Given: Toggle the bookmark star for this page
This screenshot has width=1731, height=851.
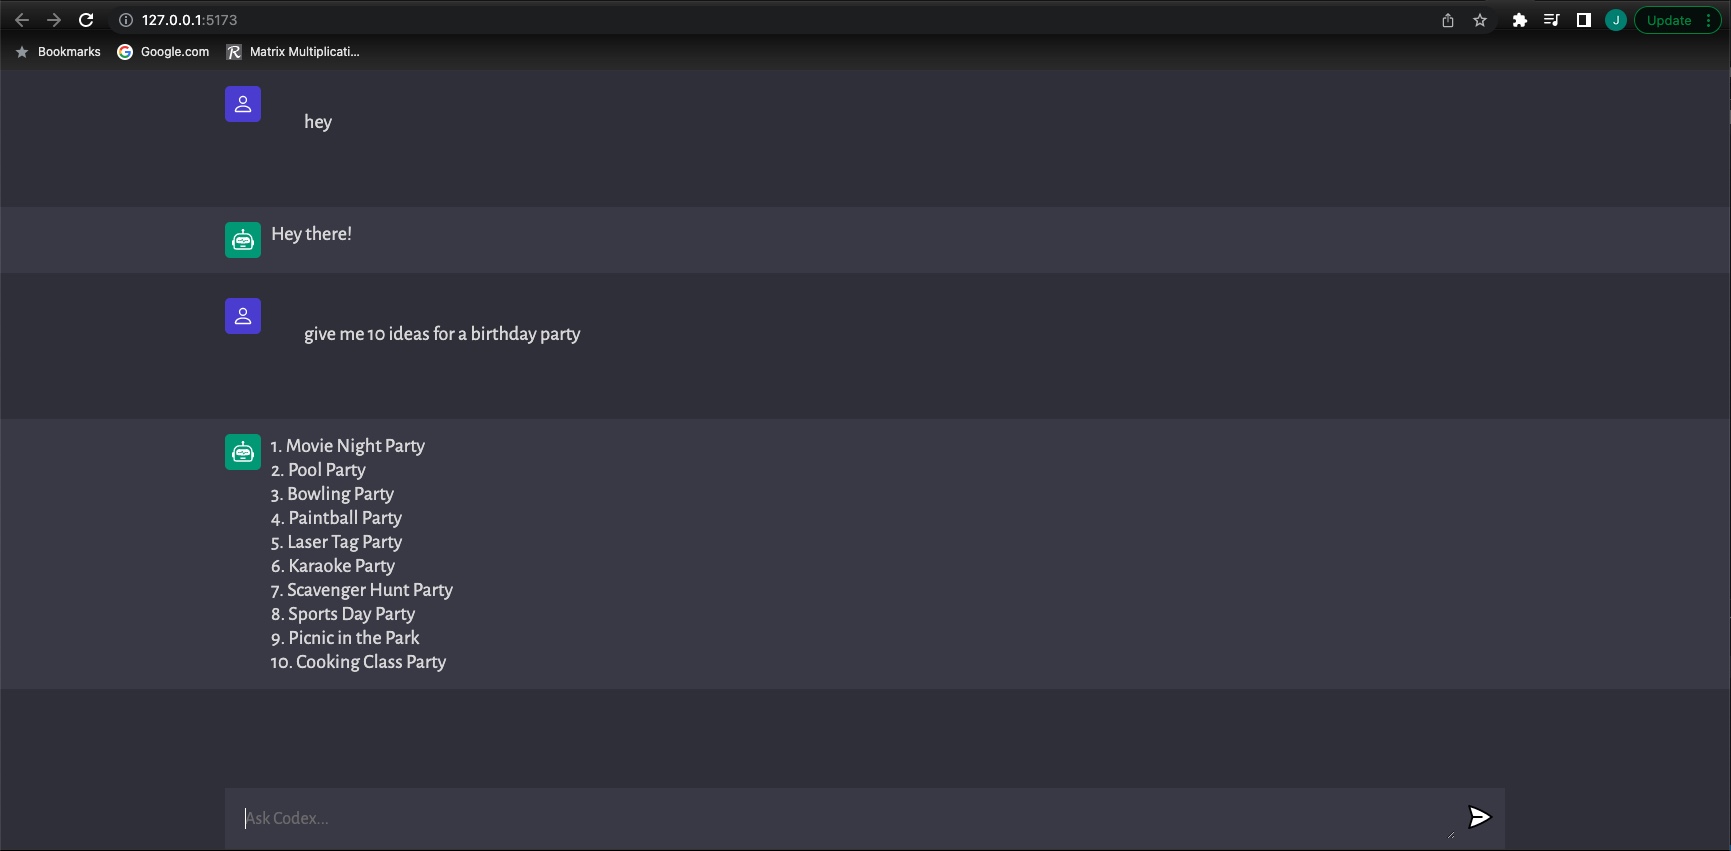Looking at the screenshot, I should click(x=1479, y=19).
